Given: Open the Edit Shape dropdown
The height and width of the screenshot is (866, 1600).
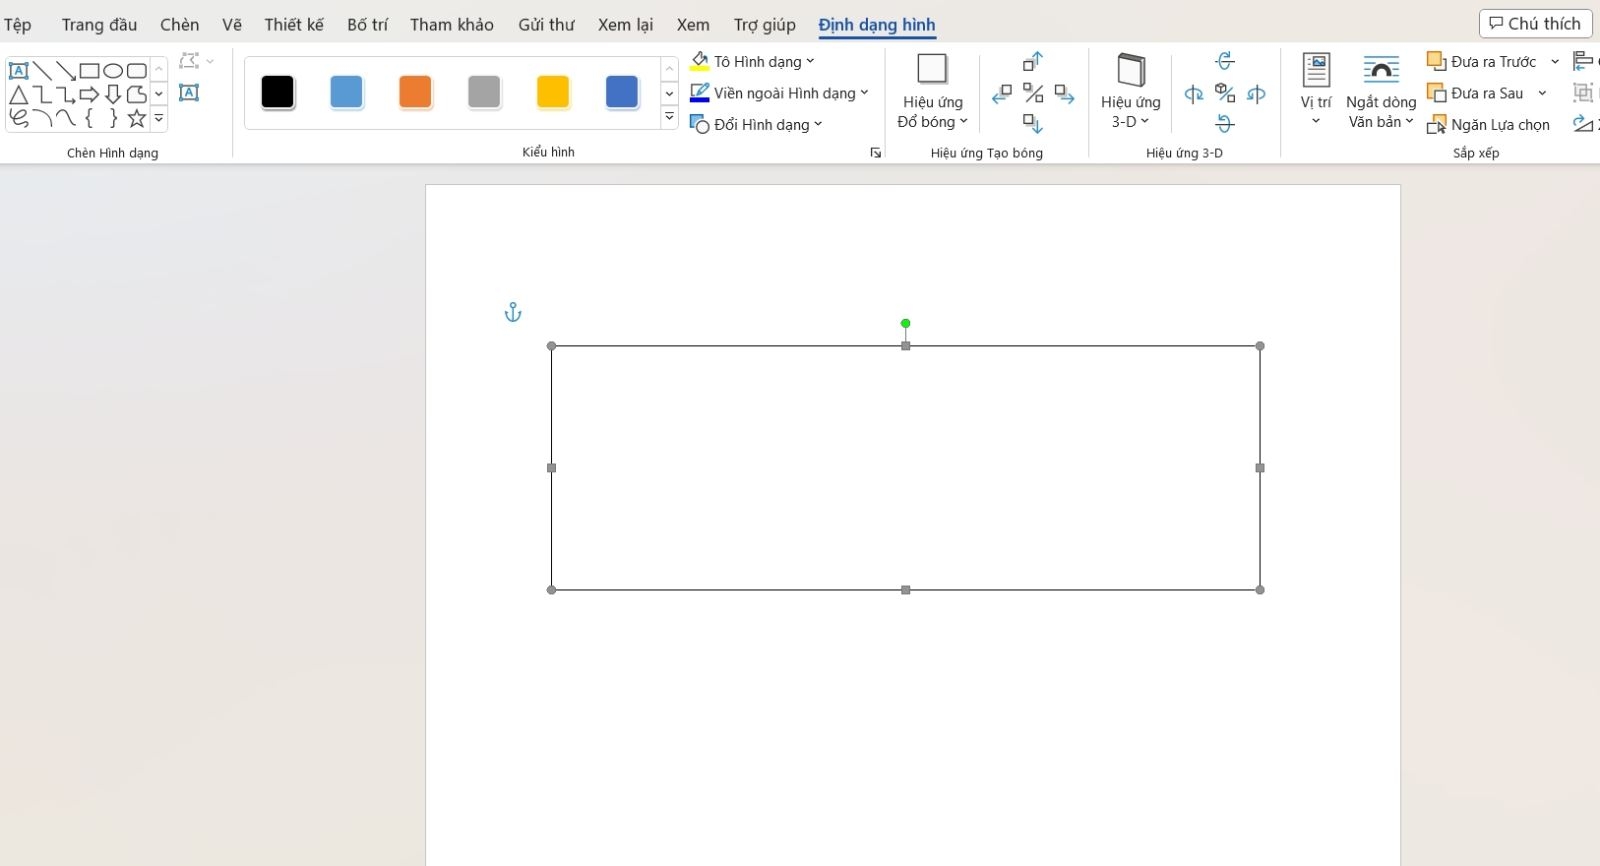Looking at the screenshot, I should click(196, 61).
